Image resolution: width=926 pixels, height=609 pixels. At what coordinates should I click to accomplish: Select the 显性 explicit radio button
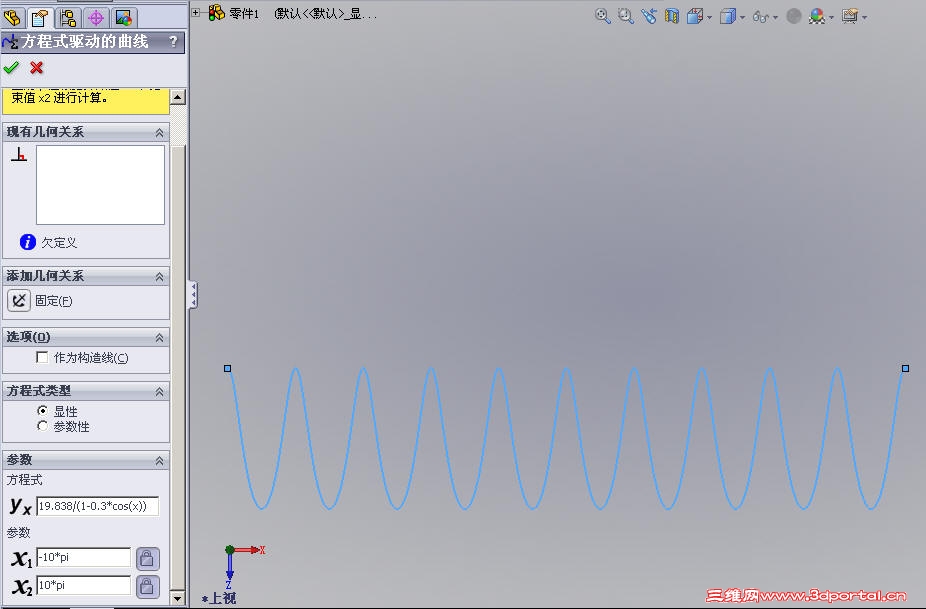click(42, 411)
